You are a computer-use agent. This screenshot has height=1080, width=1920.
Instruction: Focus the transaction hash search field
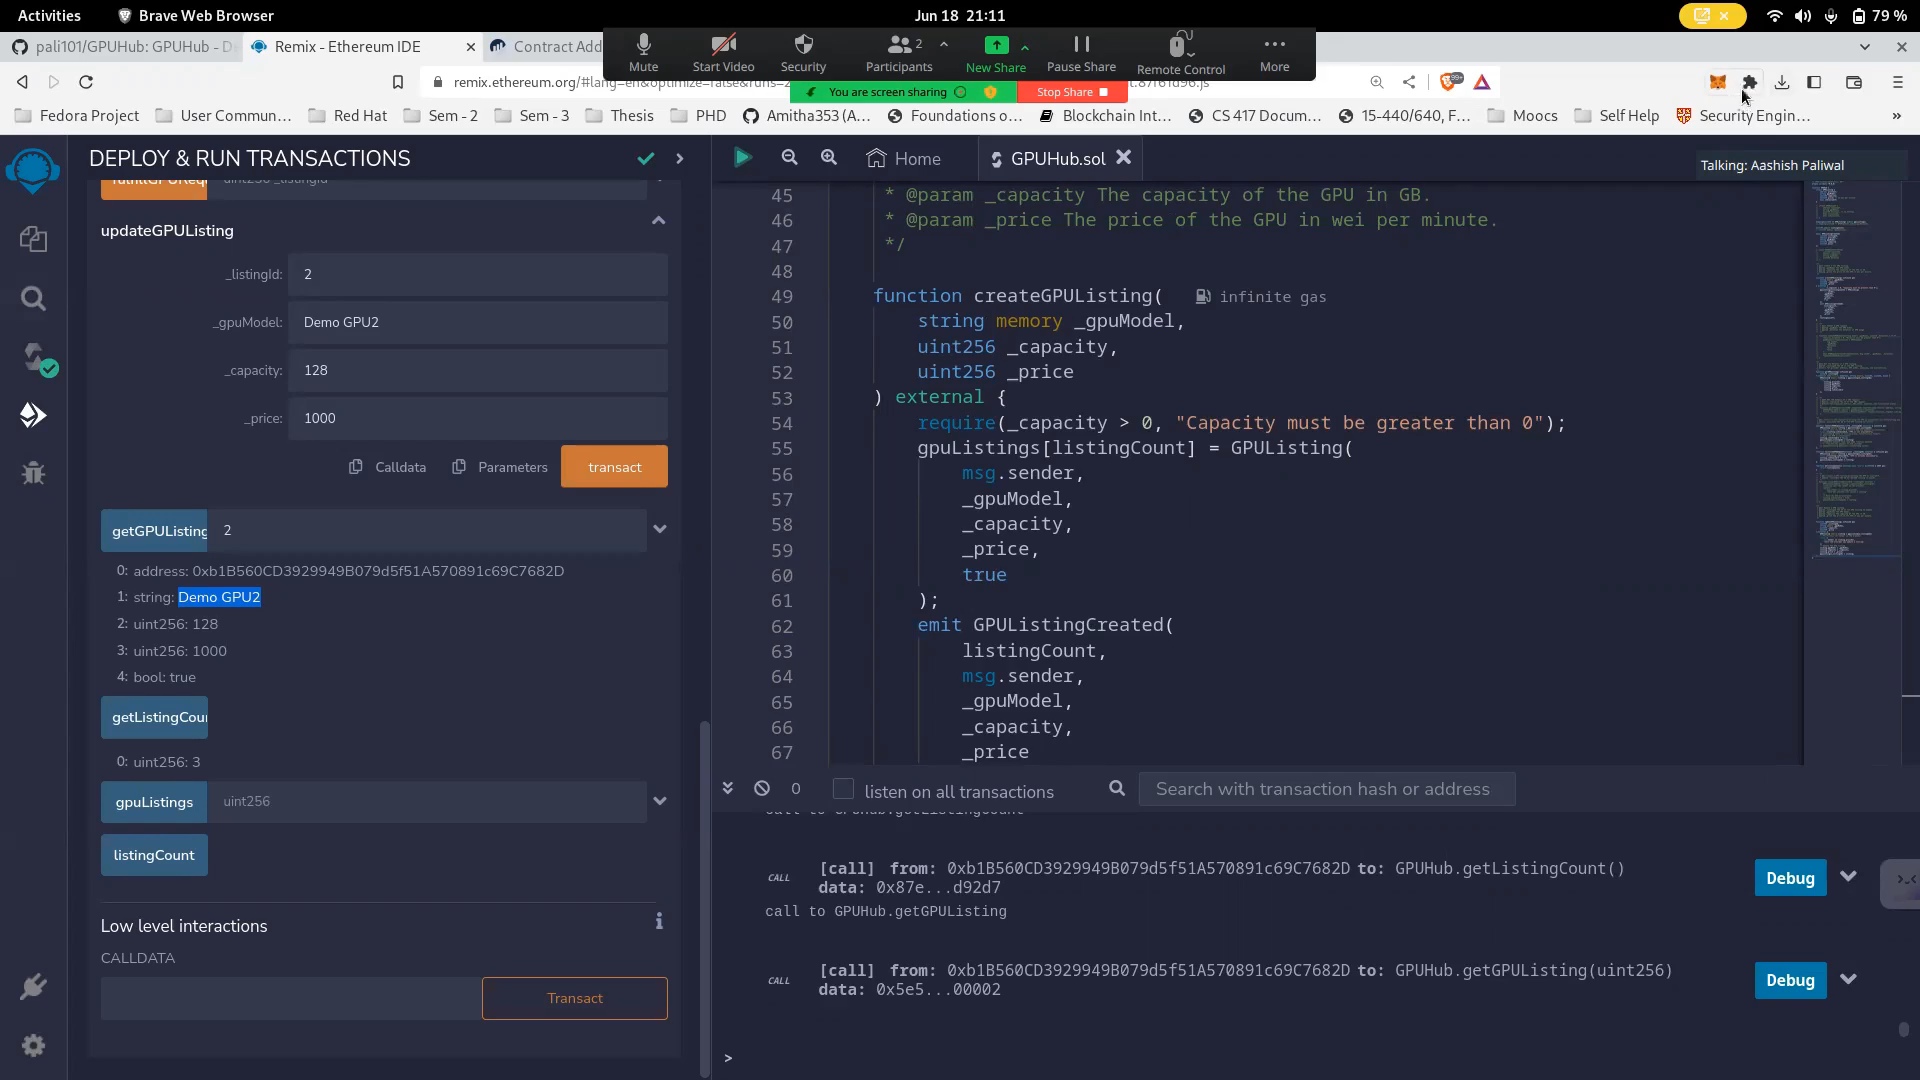click(1327, 789)
